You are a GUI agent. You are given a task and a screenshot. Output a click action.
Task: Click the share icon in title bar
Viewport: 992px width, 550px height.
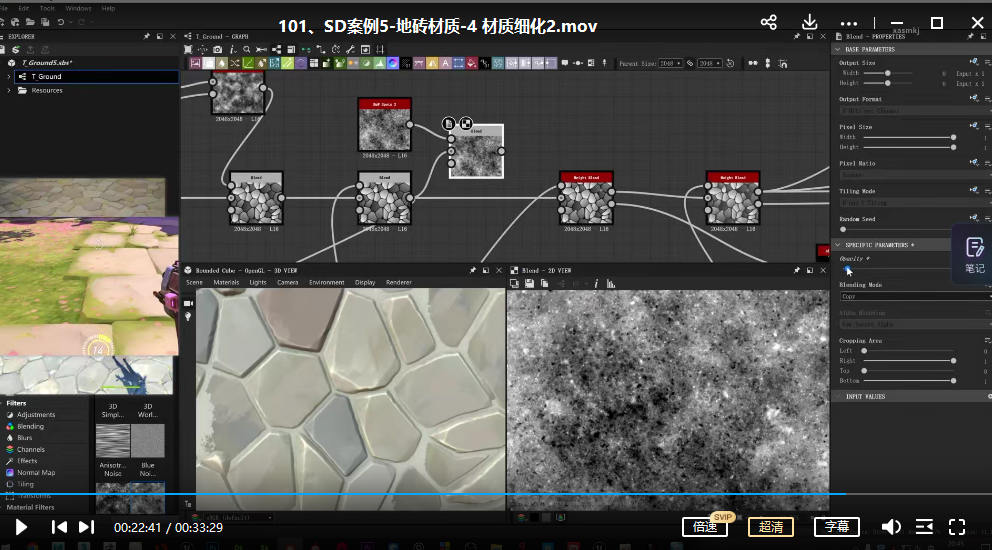click(768, 23)
